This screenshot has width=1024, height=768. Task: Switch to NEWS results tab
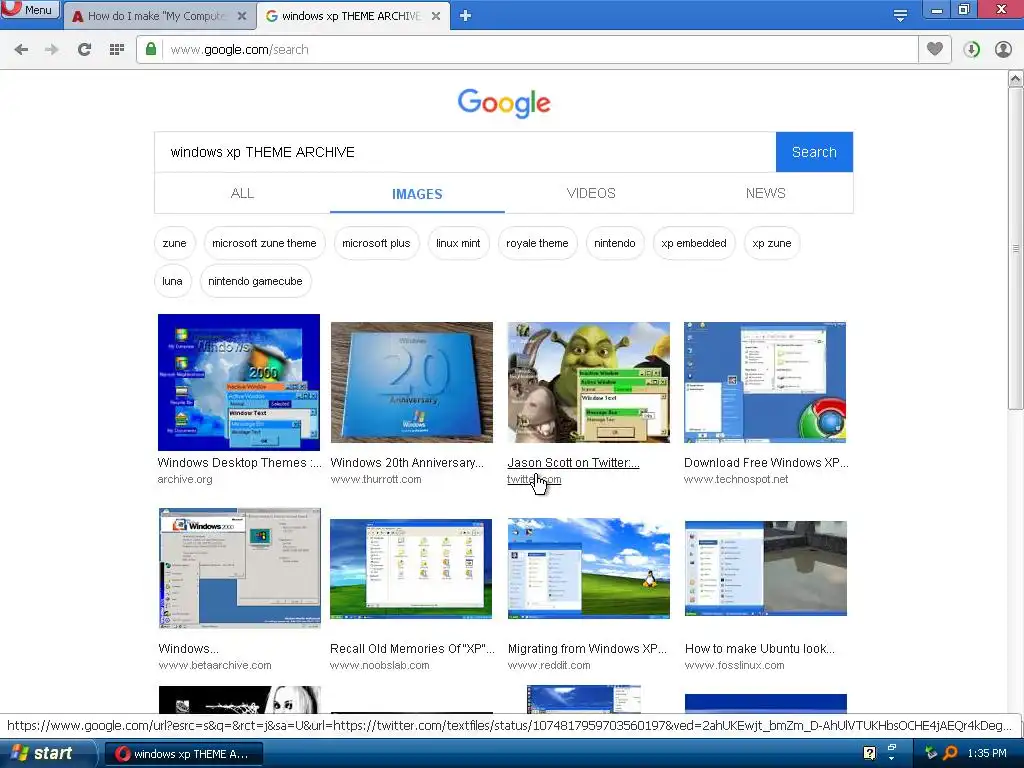click(x=765, y=193)
